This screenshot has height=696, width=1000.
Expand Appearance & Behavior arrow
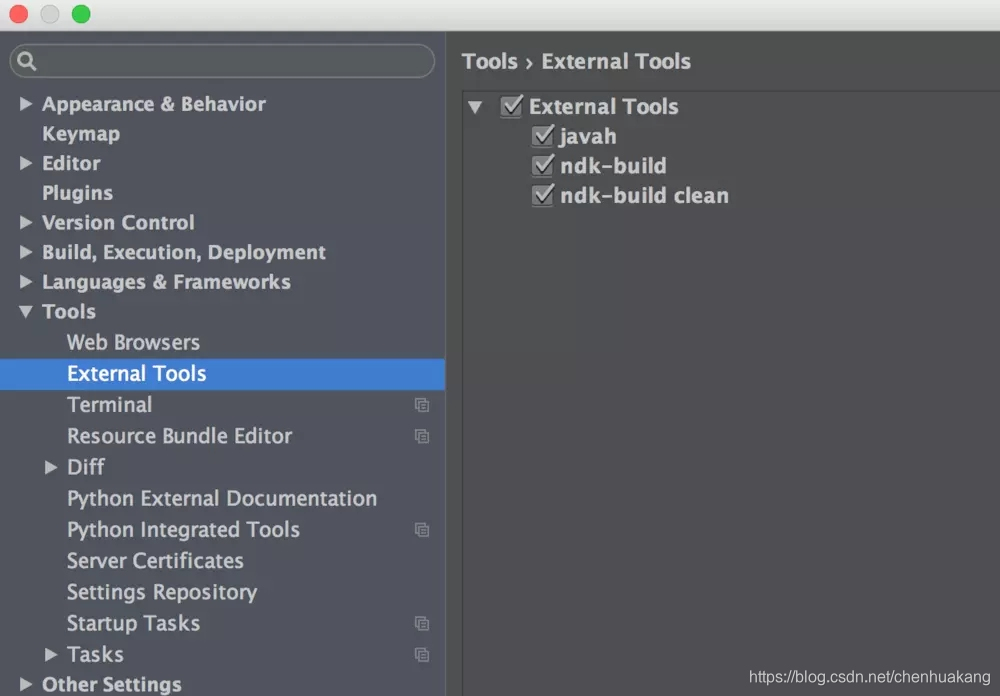coord(26,103)
